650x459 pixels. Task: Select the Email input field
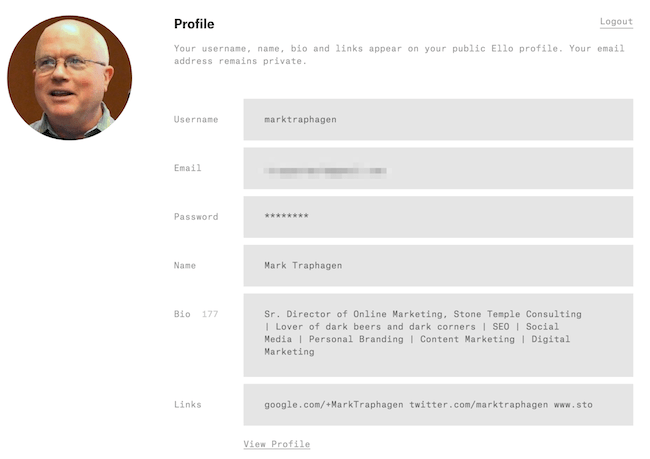coord(438,168)
